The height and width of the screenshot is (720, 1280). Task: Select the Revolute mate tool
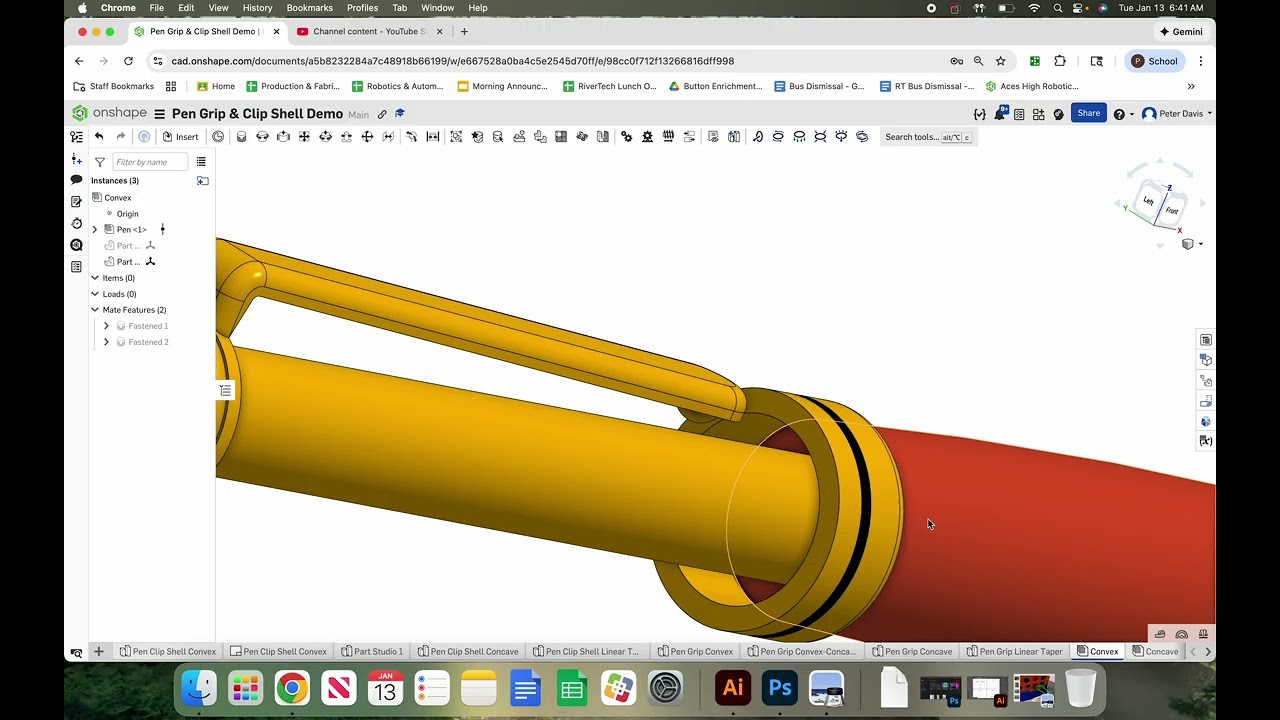pyautogui.click(x=262, y=137)
